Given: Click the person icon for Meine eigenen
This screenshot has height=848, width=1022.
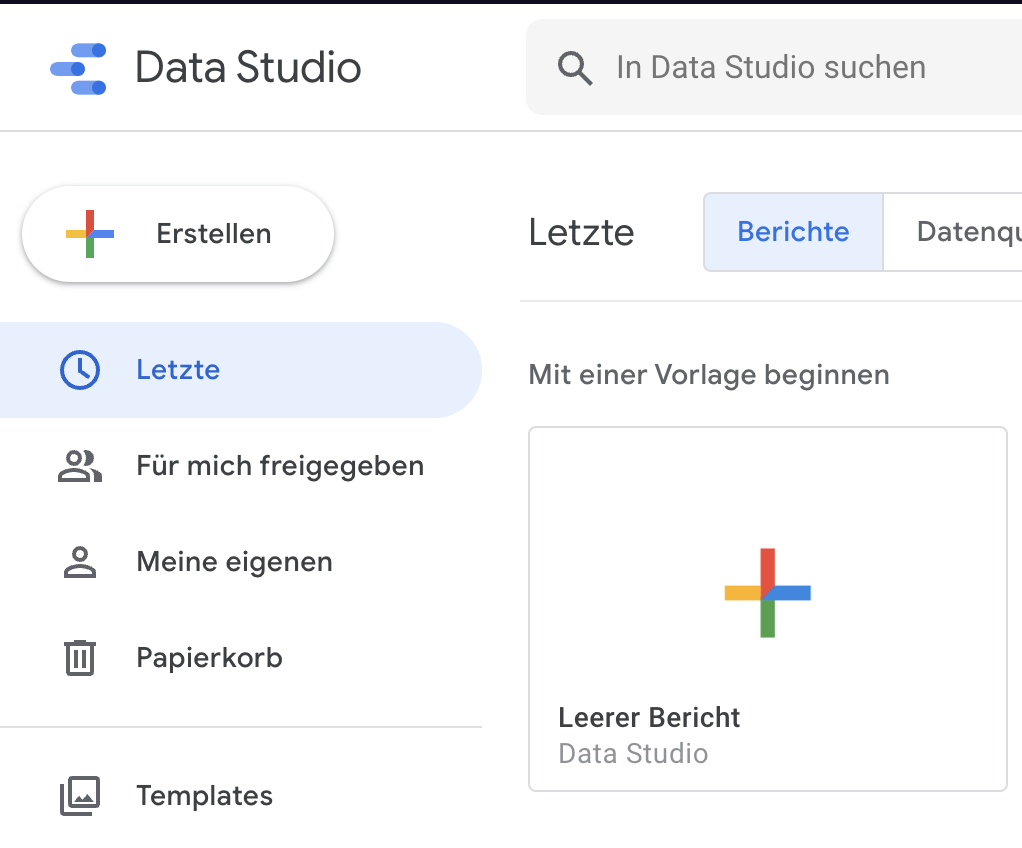Looking at the screenshot, I should (80, 562).
